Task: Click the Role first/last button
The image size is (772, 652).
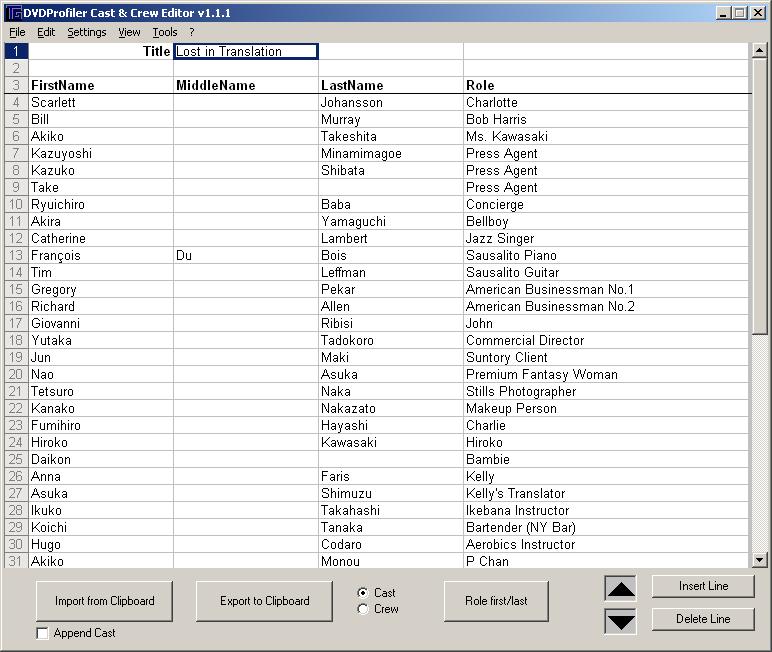Action: [496, 601]
